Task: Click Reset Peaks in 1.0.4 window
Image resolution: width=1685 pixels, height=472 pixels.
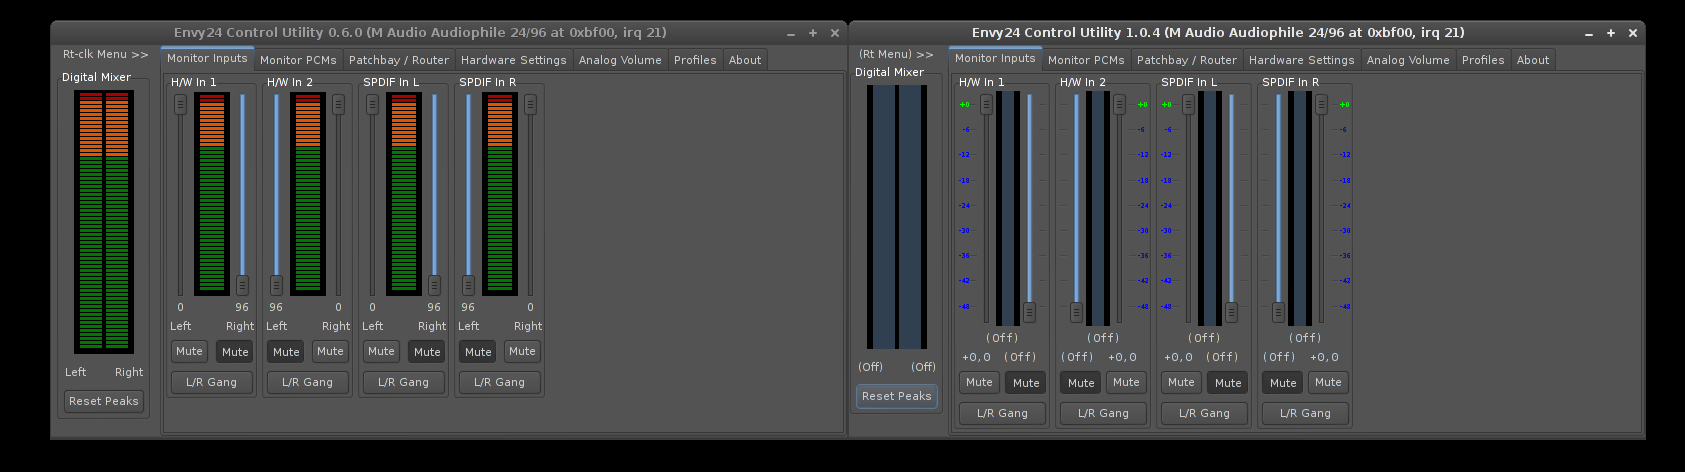Action: pyautogui.click(x=896, y=396)
